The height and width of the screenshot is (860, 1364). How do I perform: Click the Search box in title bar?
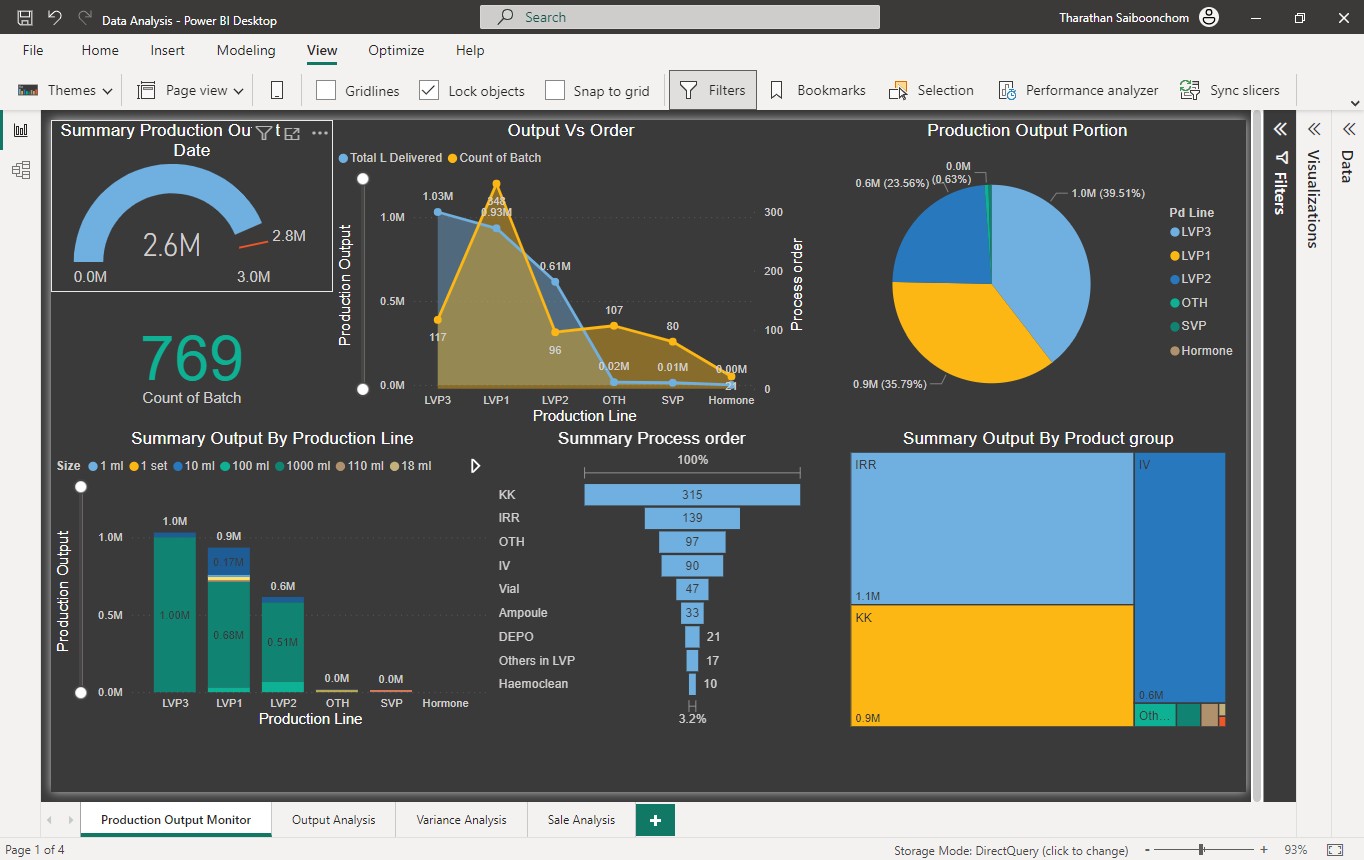[680, 17]
